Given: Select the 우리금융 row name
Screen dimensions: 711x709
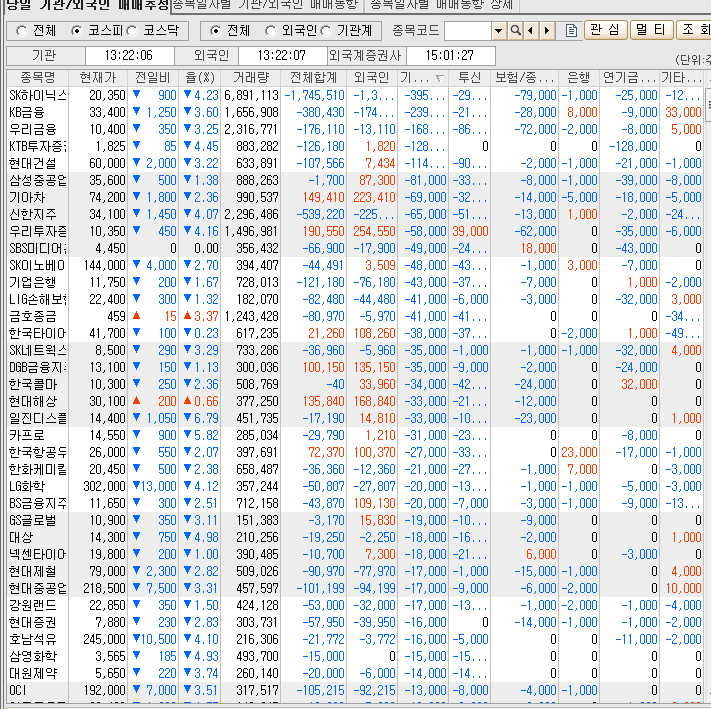Looking at the screenshot, I should point(32,130).
